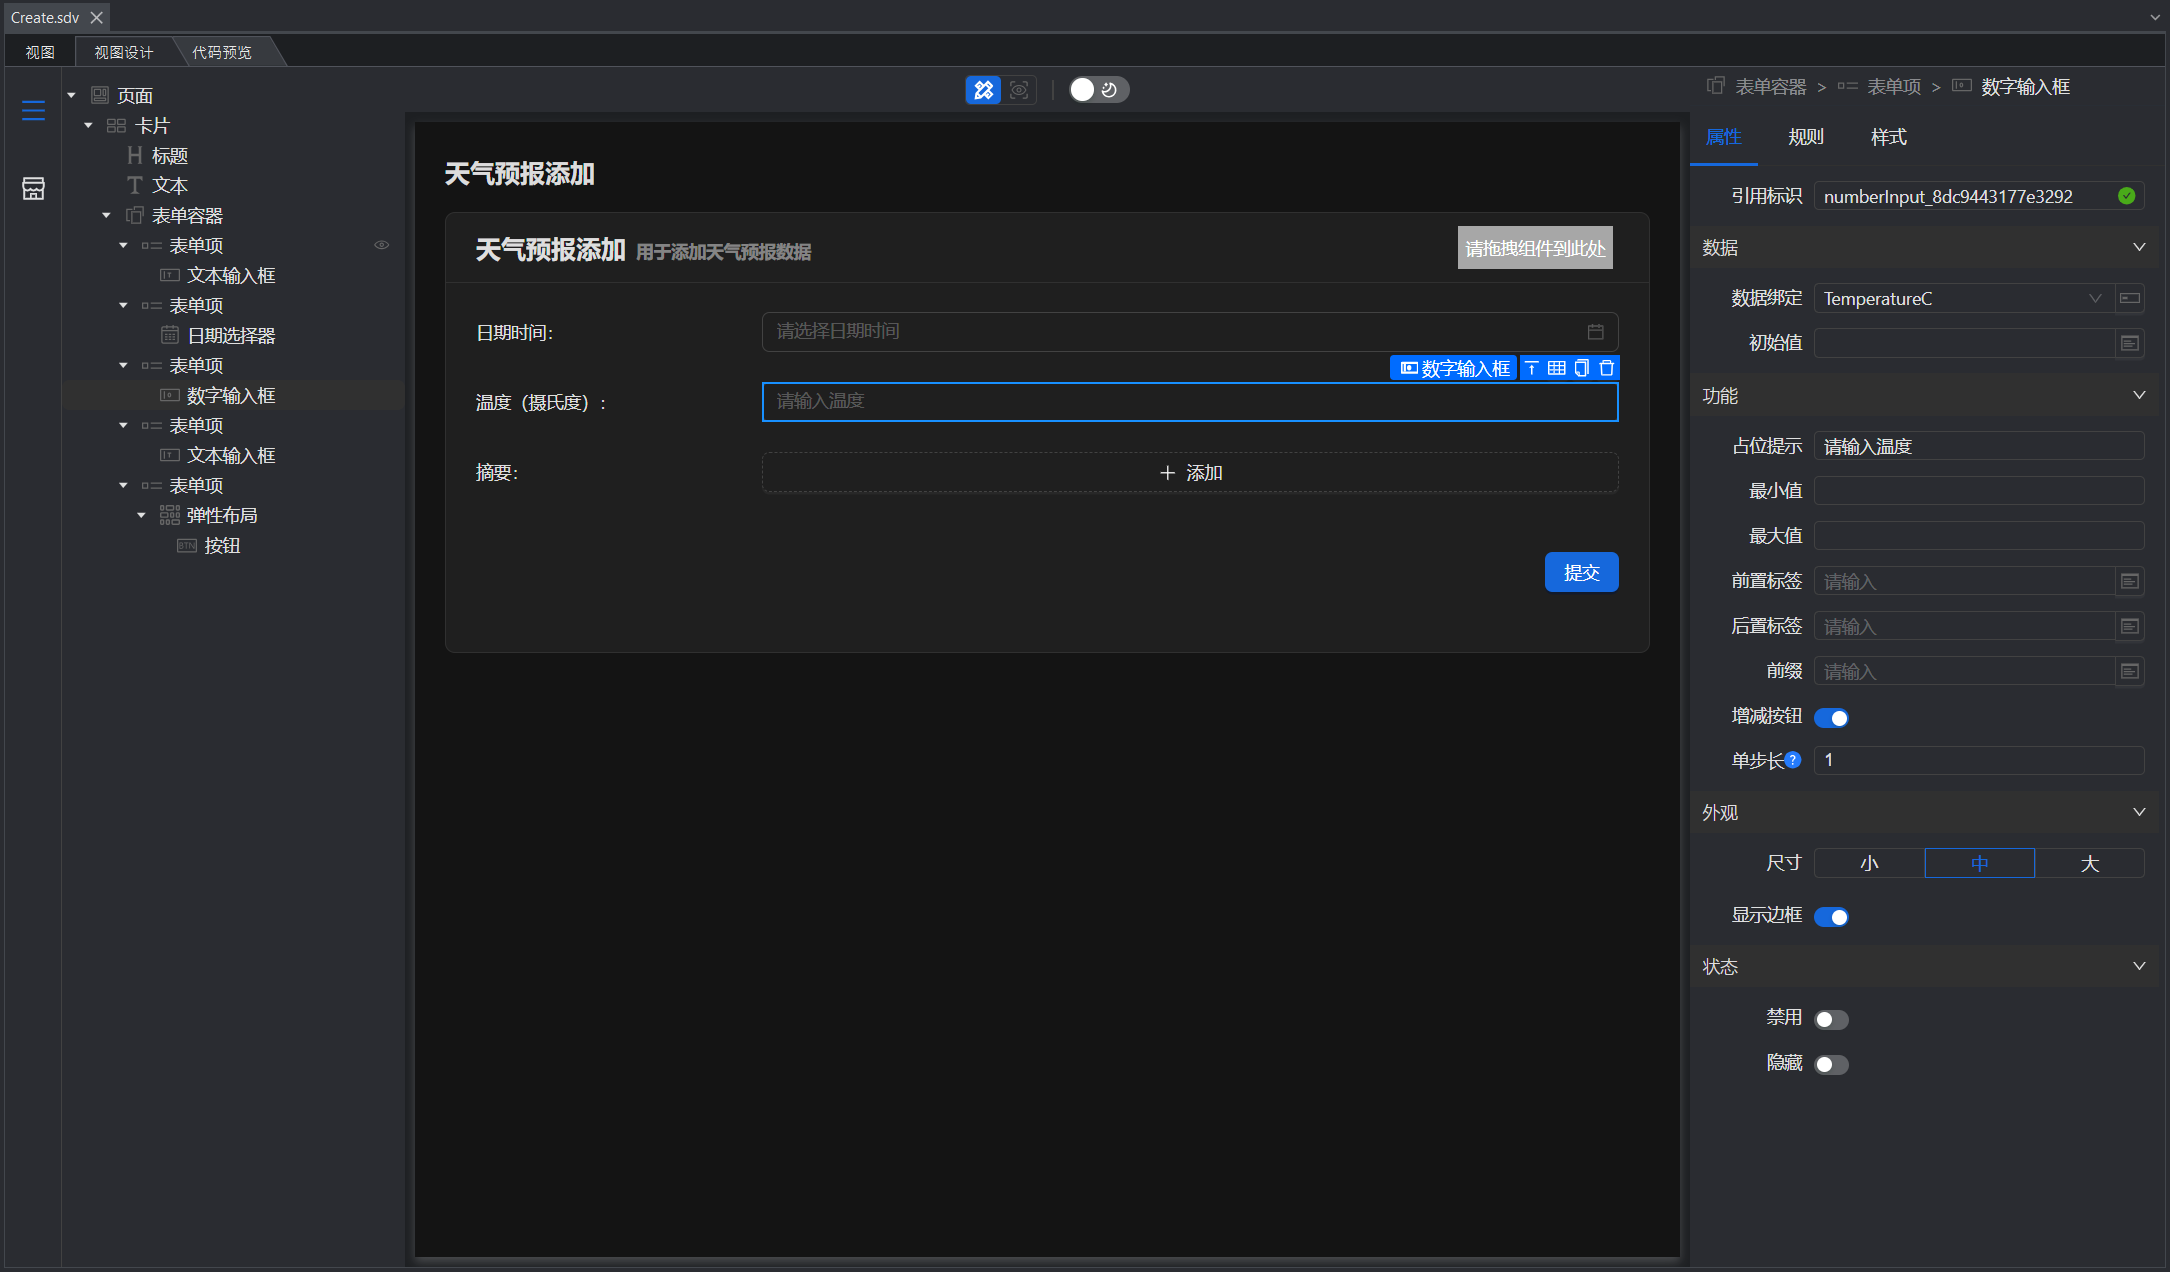
Task: Click data binding icon beside TemperatureC
Action: click(x=2130, y=298)
